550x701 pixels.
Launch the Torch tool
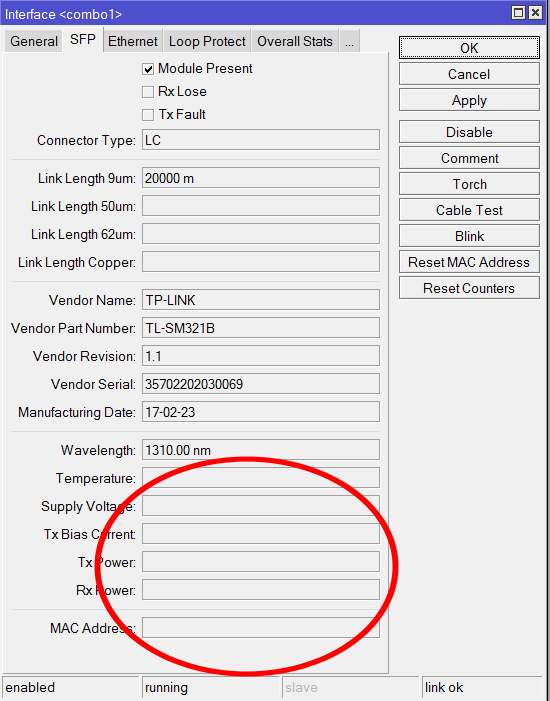click(x=469, y=184)
